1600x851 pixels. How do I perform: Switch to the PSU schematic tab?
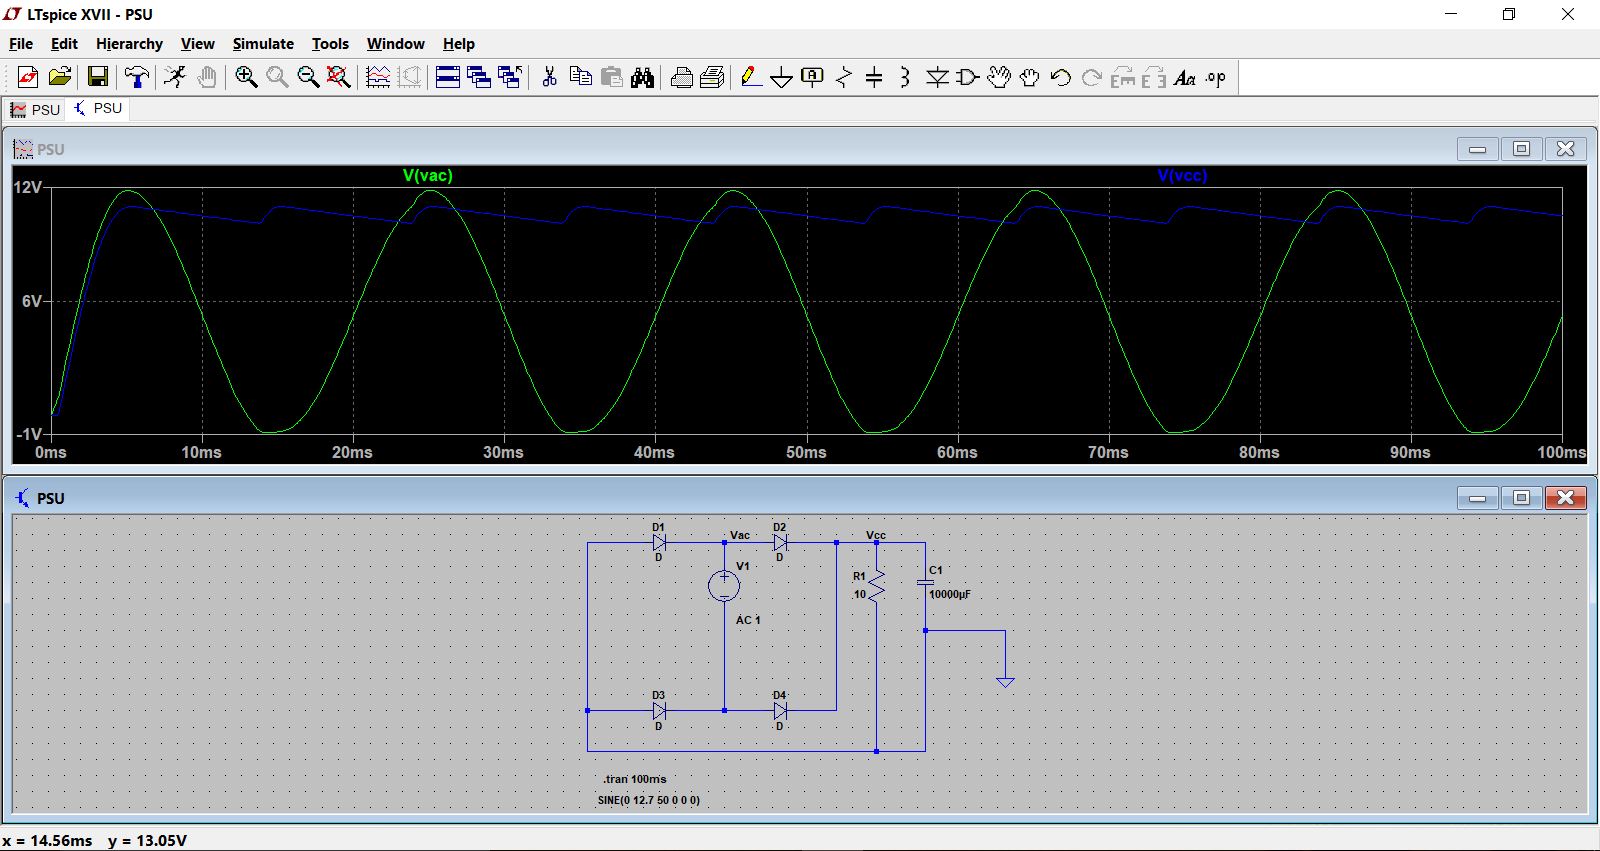pyautogui.click(x=98, y=108)
